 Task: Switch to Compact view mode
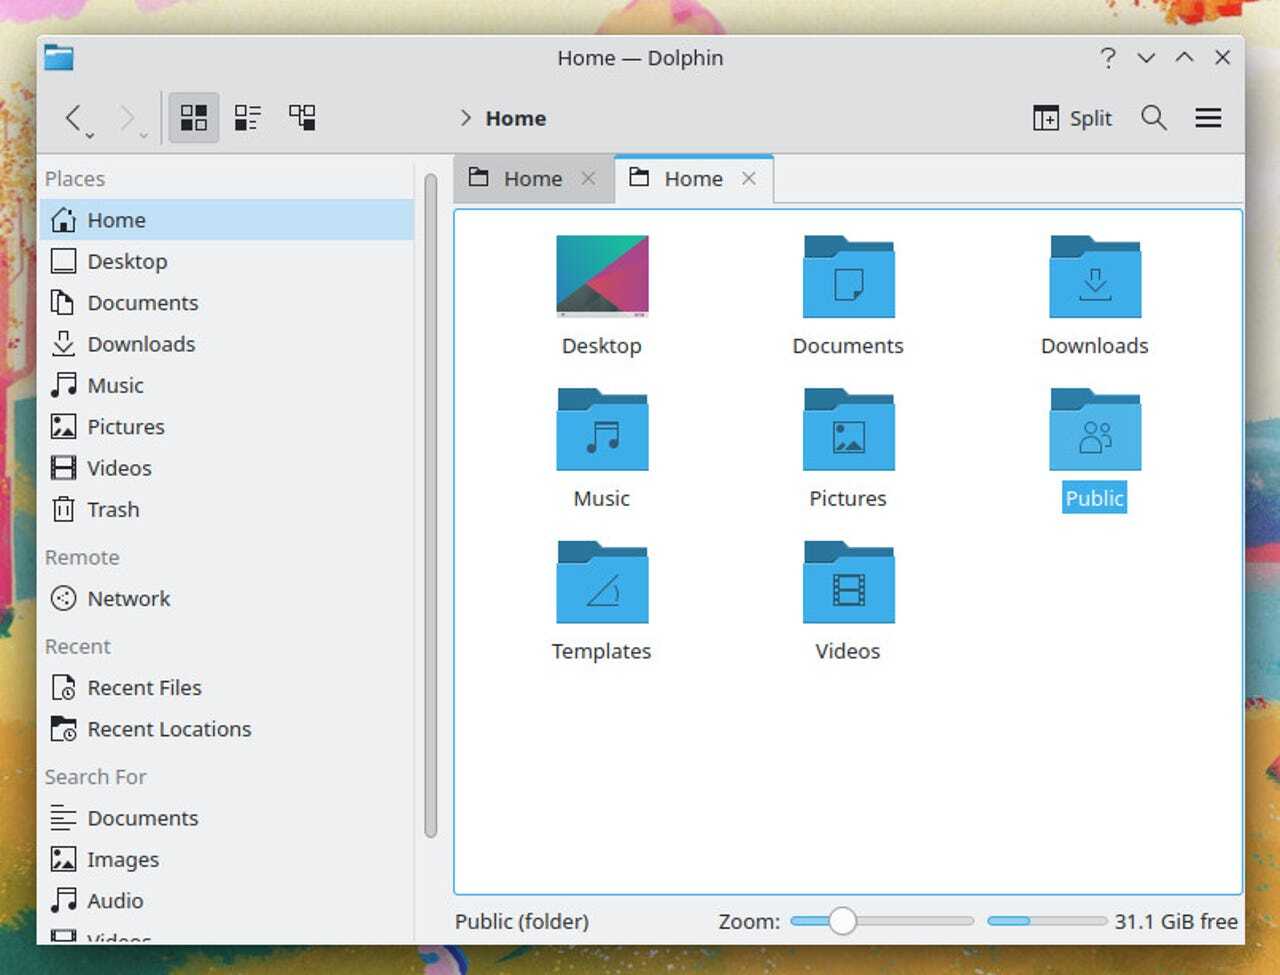coord(248,118)
